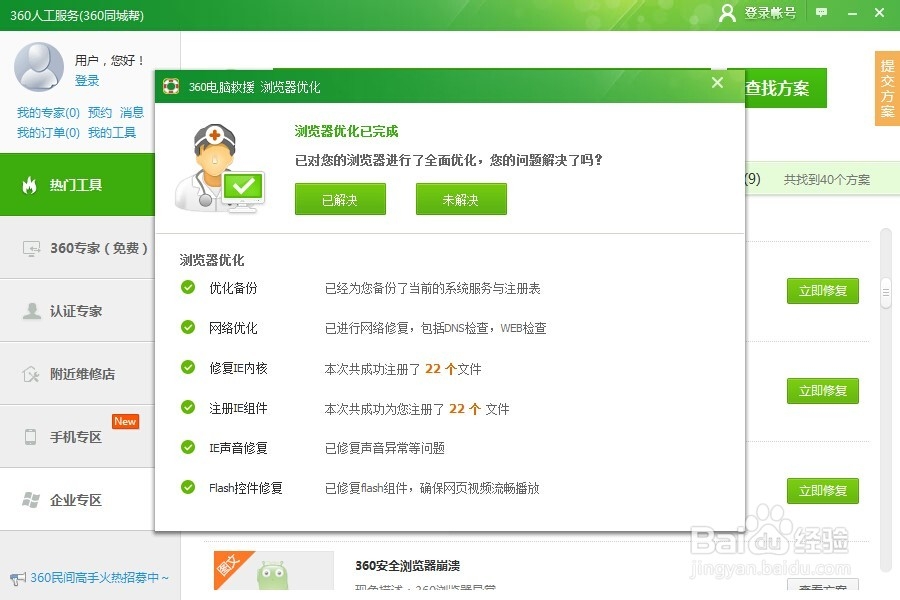
Task: Select 360专家（免费） sidebar tab
Action: click(77, 248)
